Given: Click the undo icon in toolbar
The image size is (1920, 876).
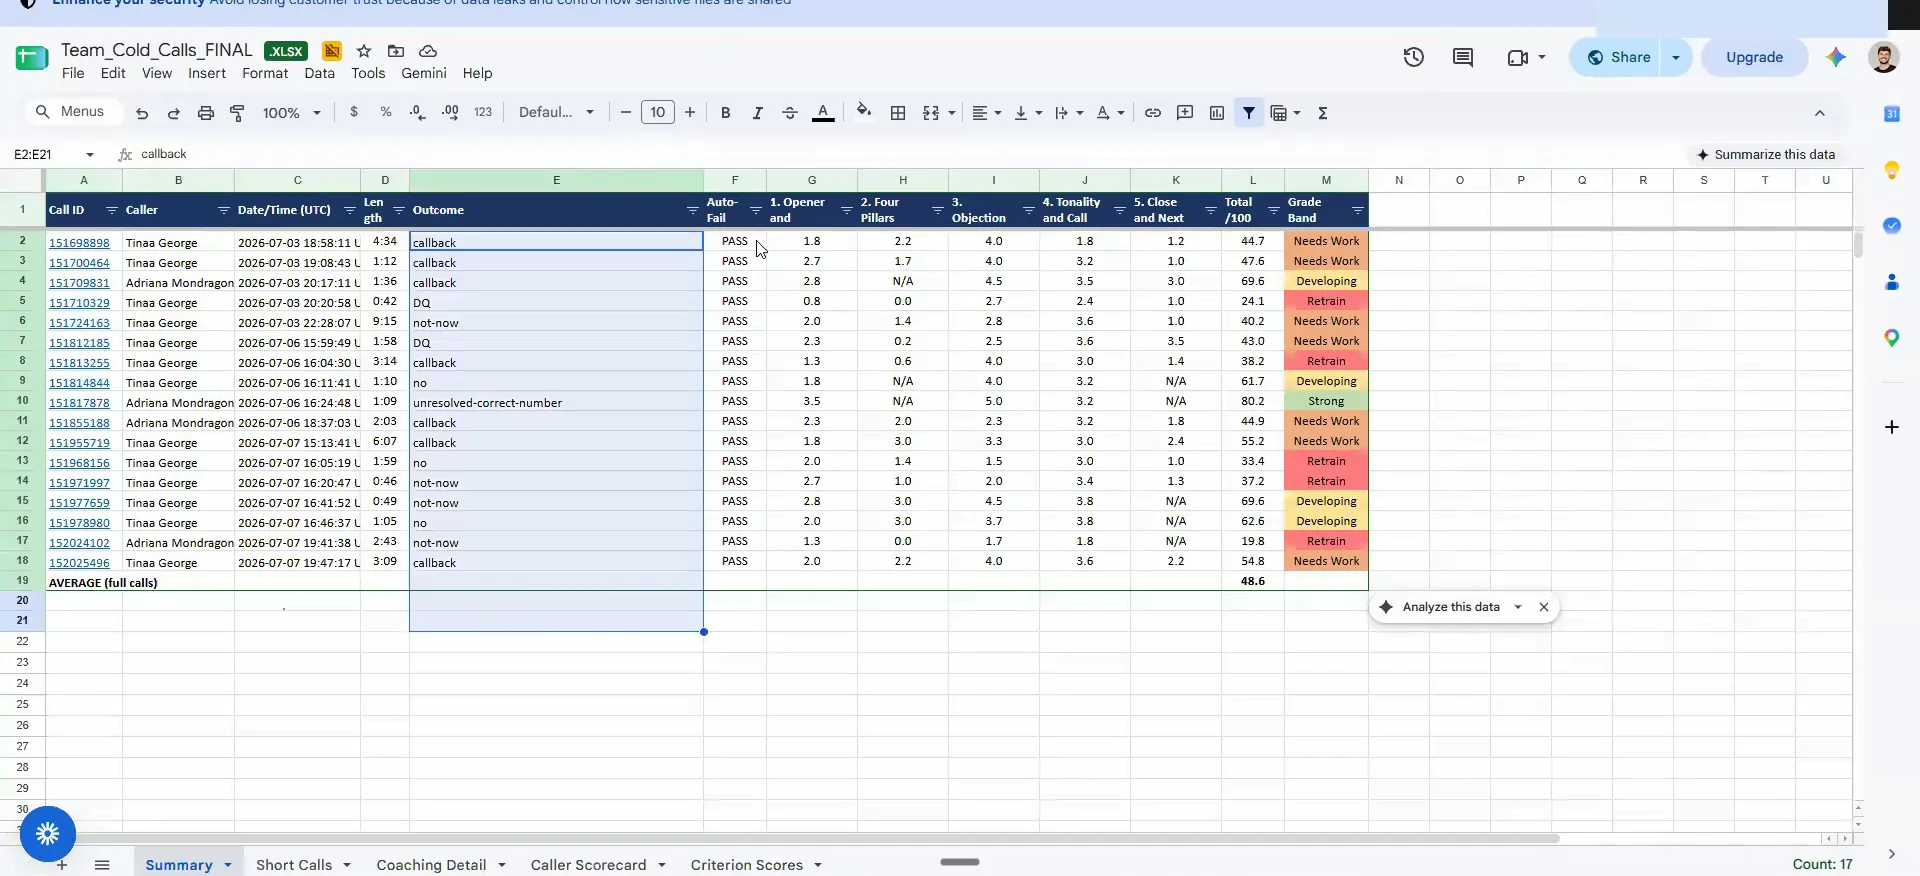Looking at the screenshot, I should click(142, 113).
